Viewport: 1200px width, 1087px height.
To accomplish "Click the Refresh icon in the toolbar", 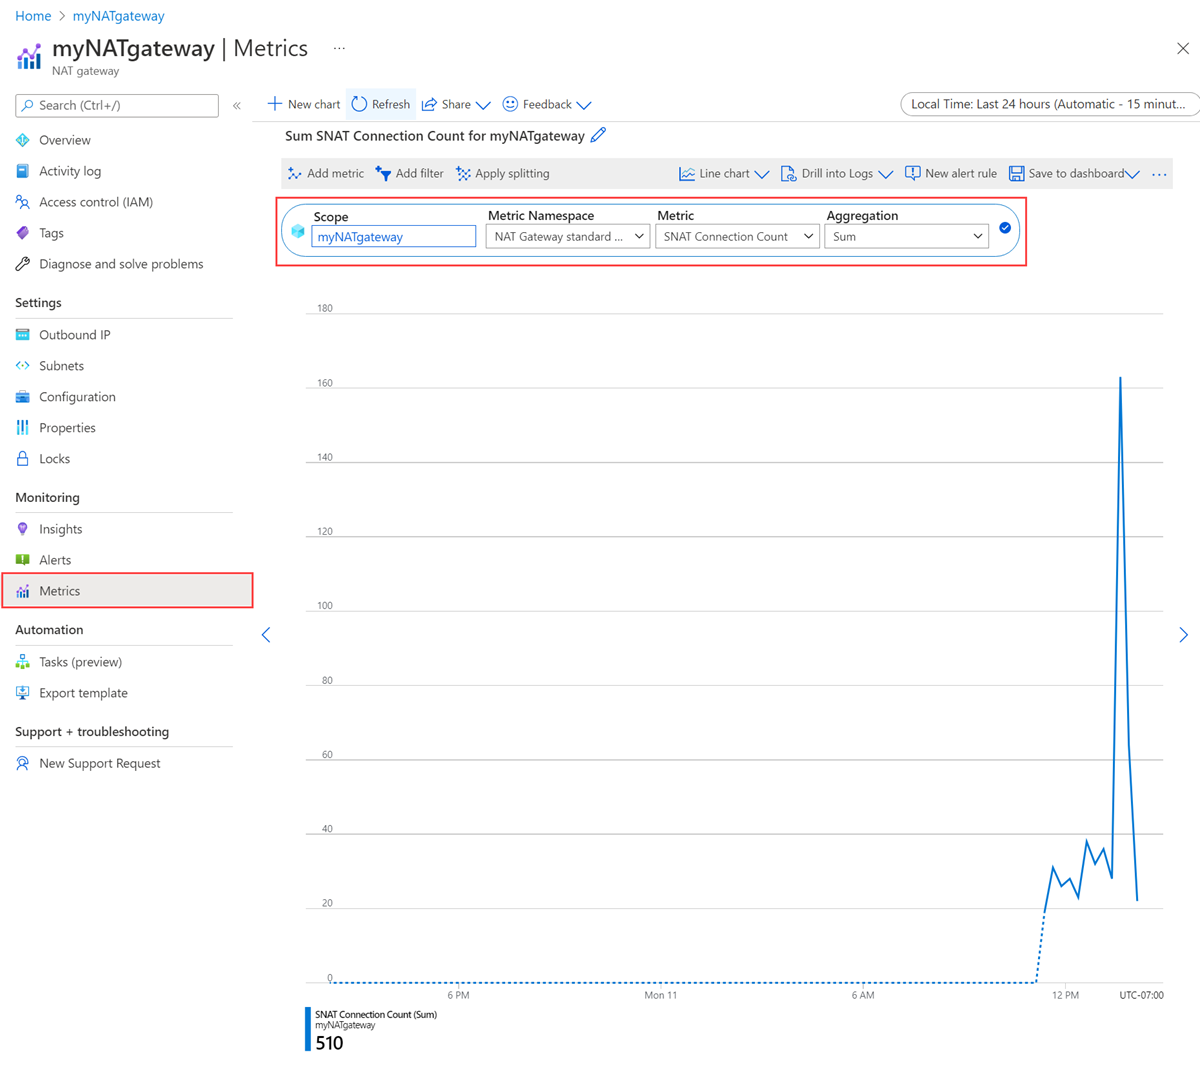I will click(x=360, y=104).
